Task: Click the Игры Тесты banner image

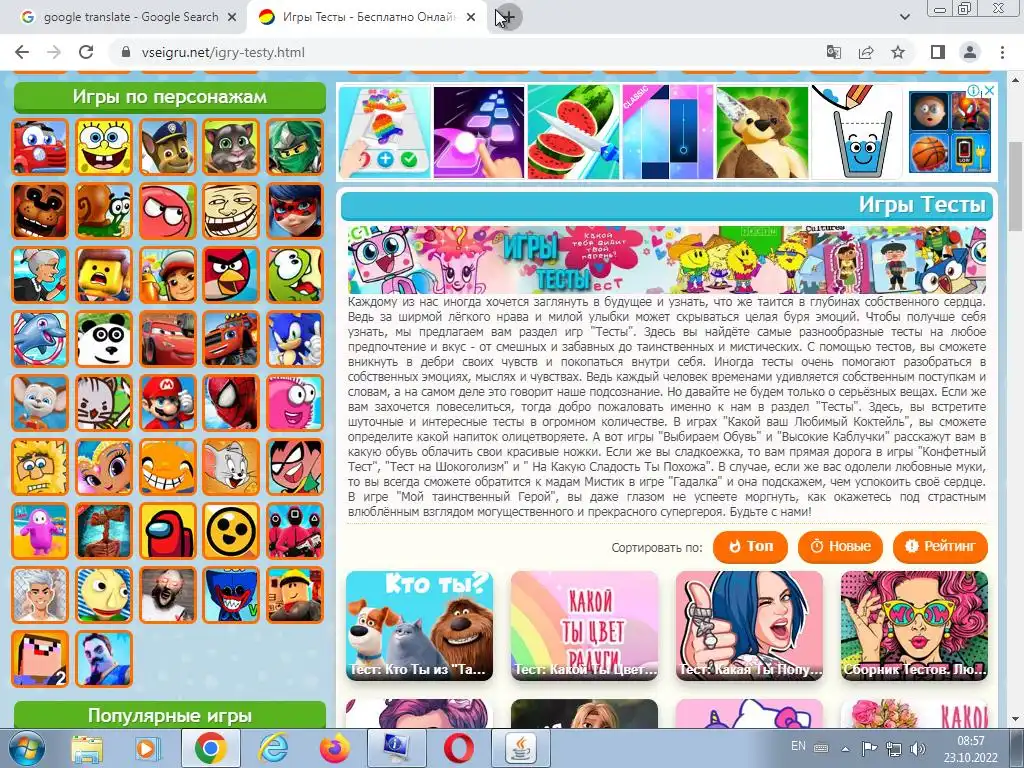Action: (x=667, y=259)
